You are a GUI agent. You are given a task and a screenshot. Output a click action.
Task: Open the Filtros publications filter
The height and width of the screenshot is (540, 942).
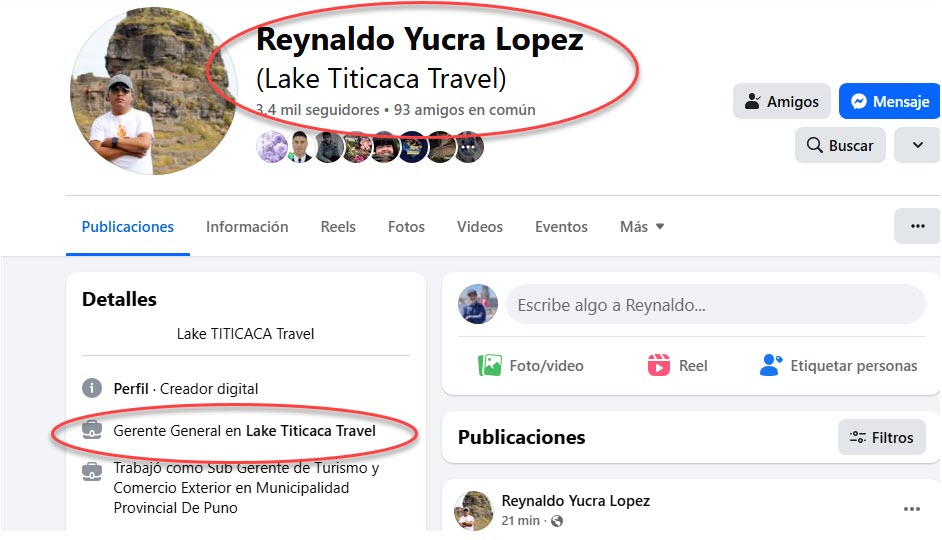coord(881,437)
